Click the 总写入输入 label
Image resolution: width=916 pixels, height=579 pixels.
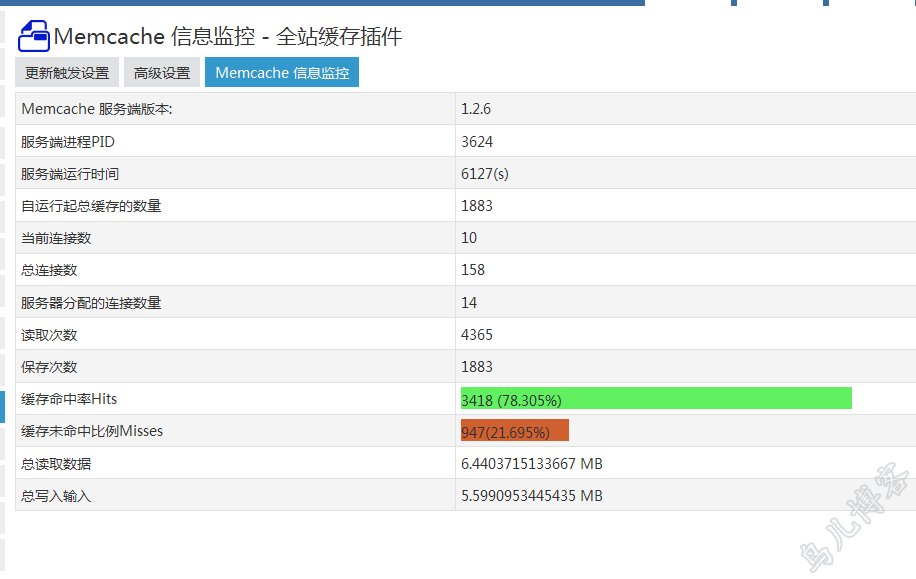coord(56,497)
